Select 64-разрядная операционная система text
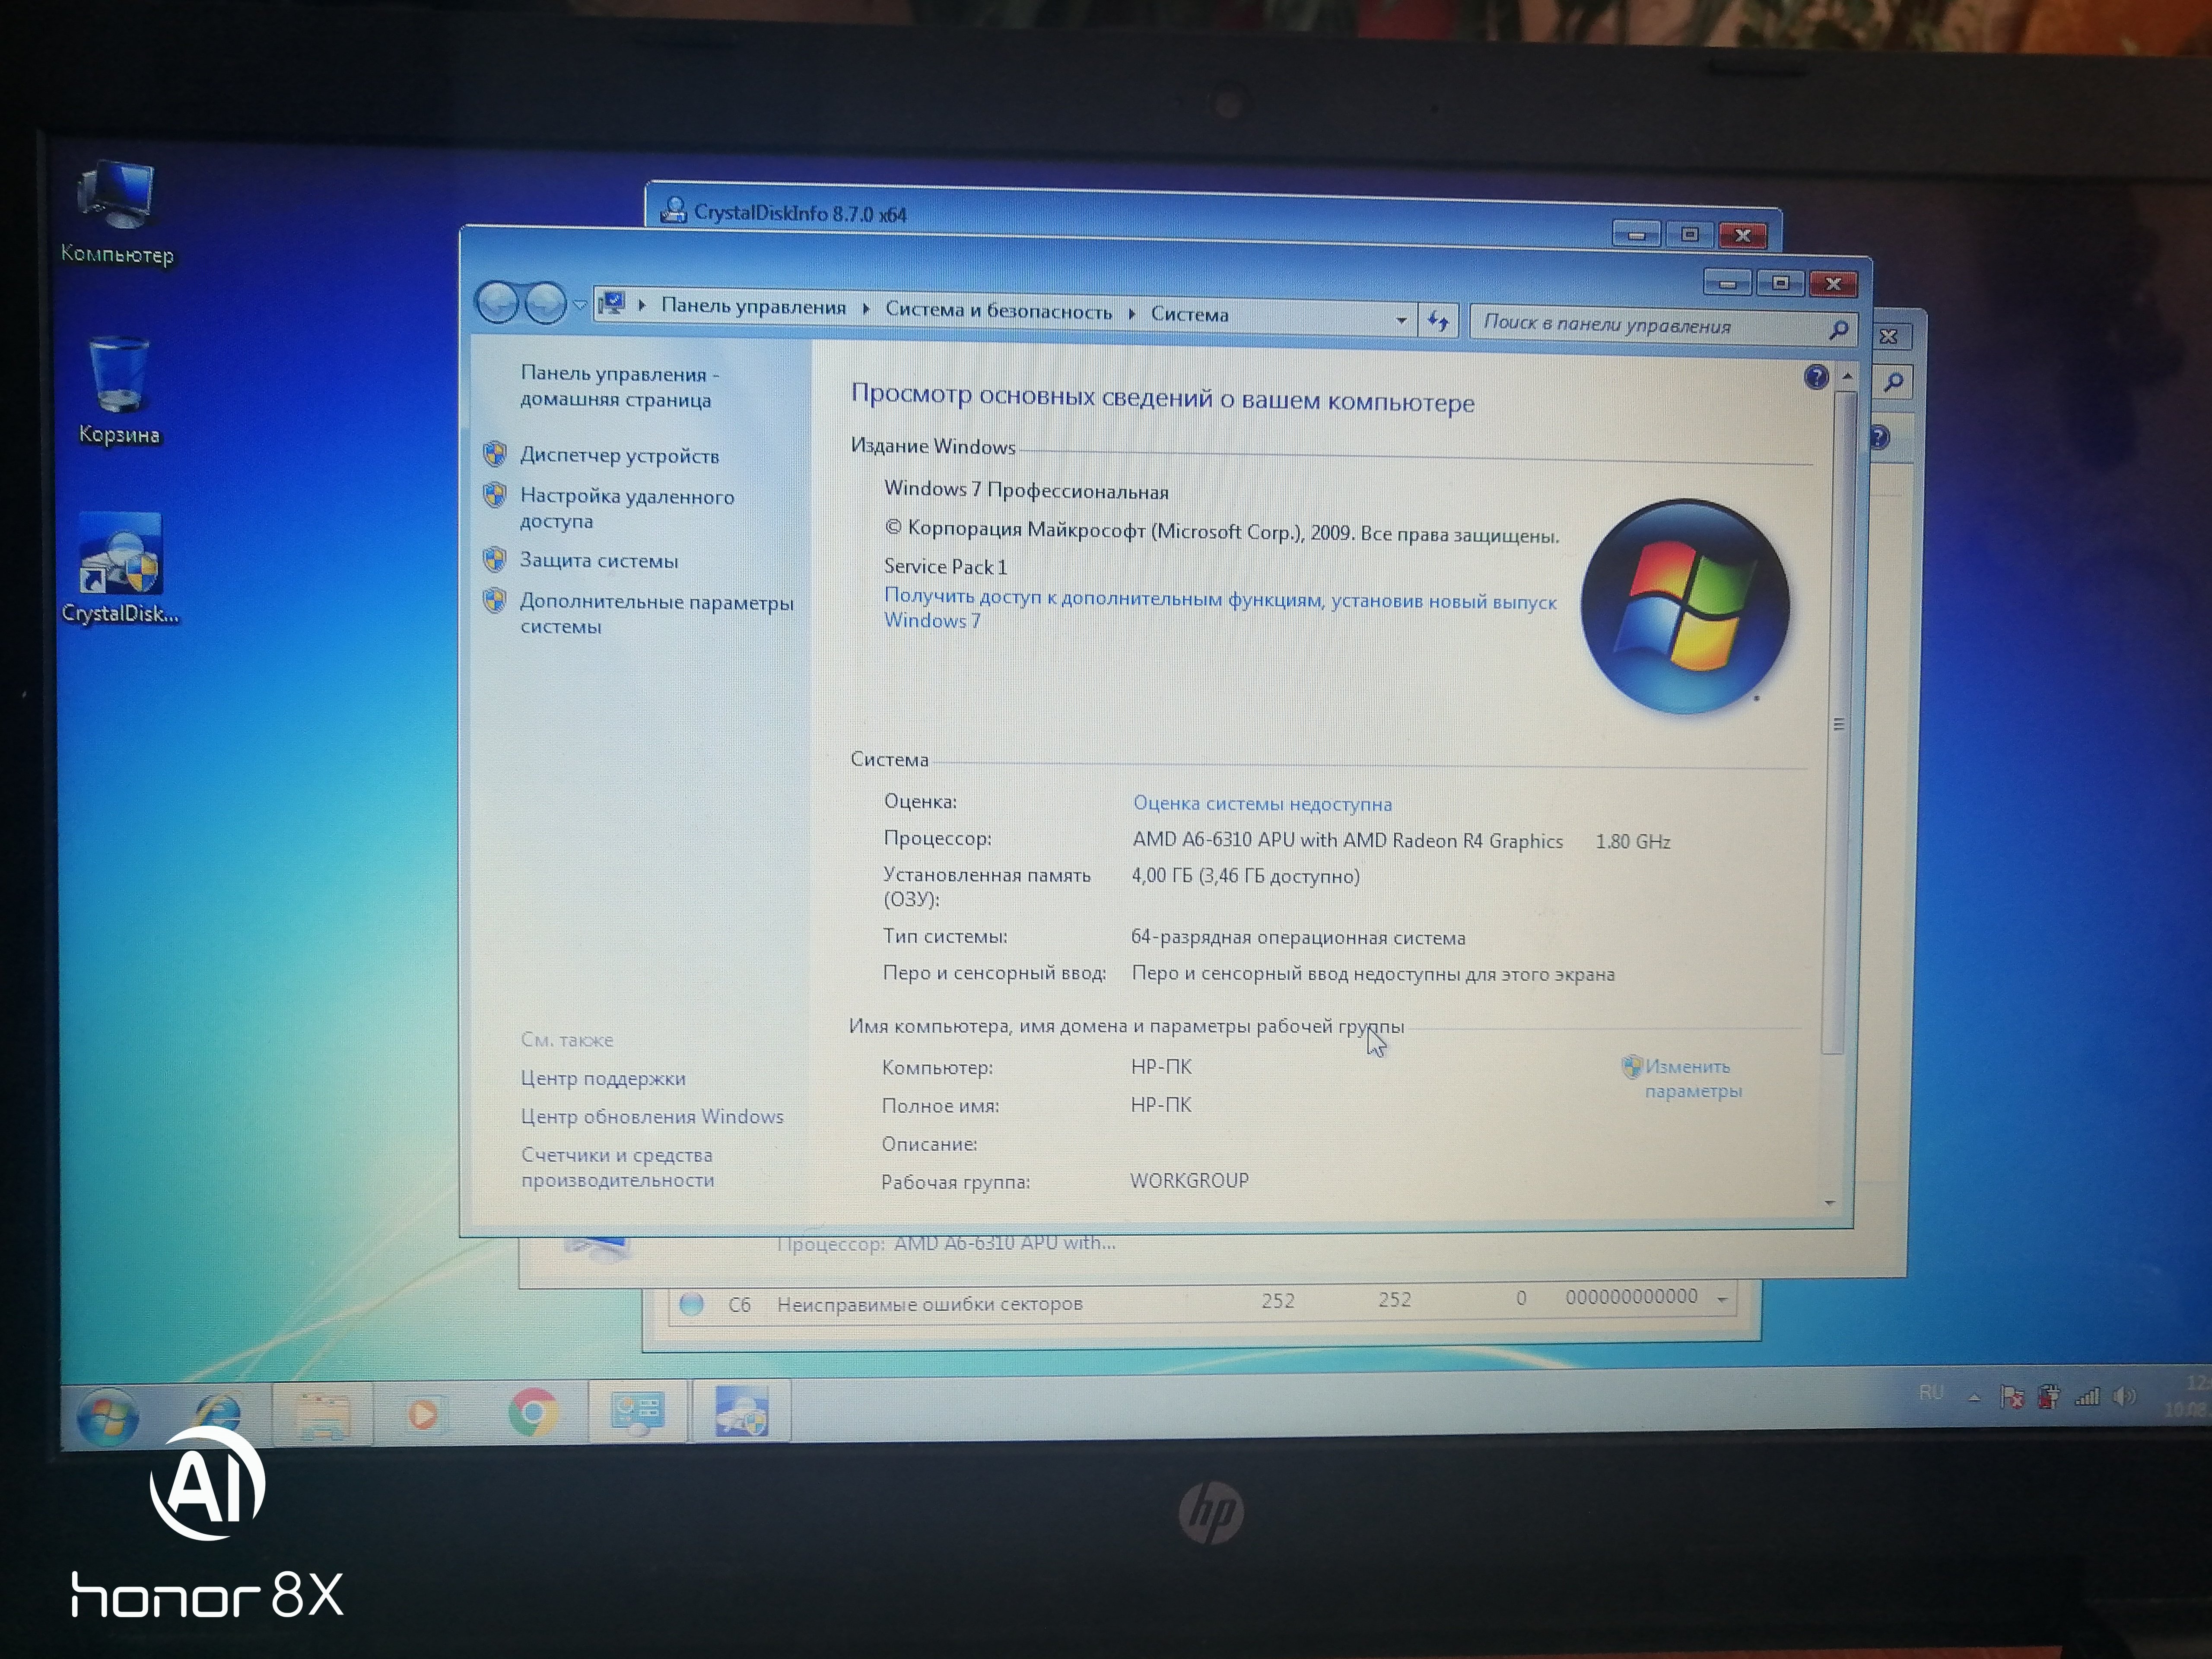 1298,937
